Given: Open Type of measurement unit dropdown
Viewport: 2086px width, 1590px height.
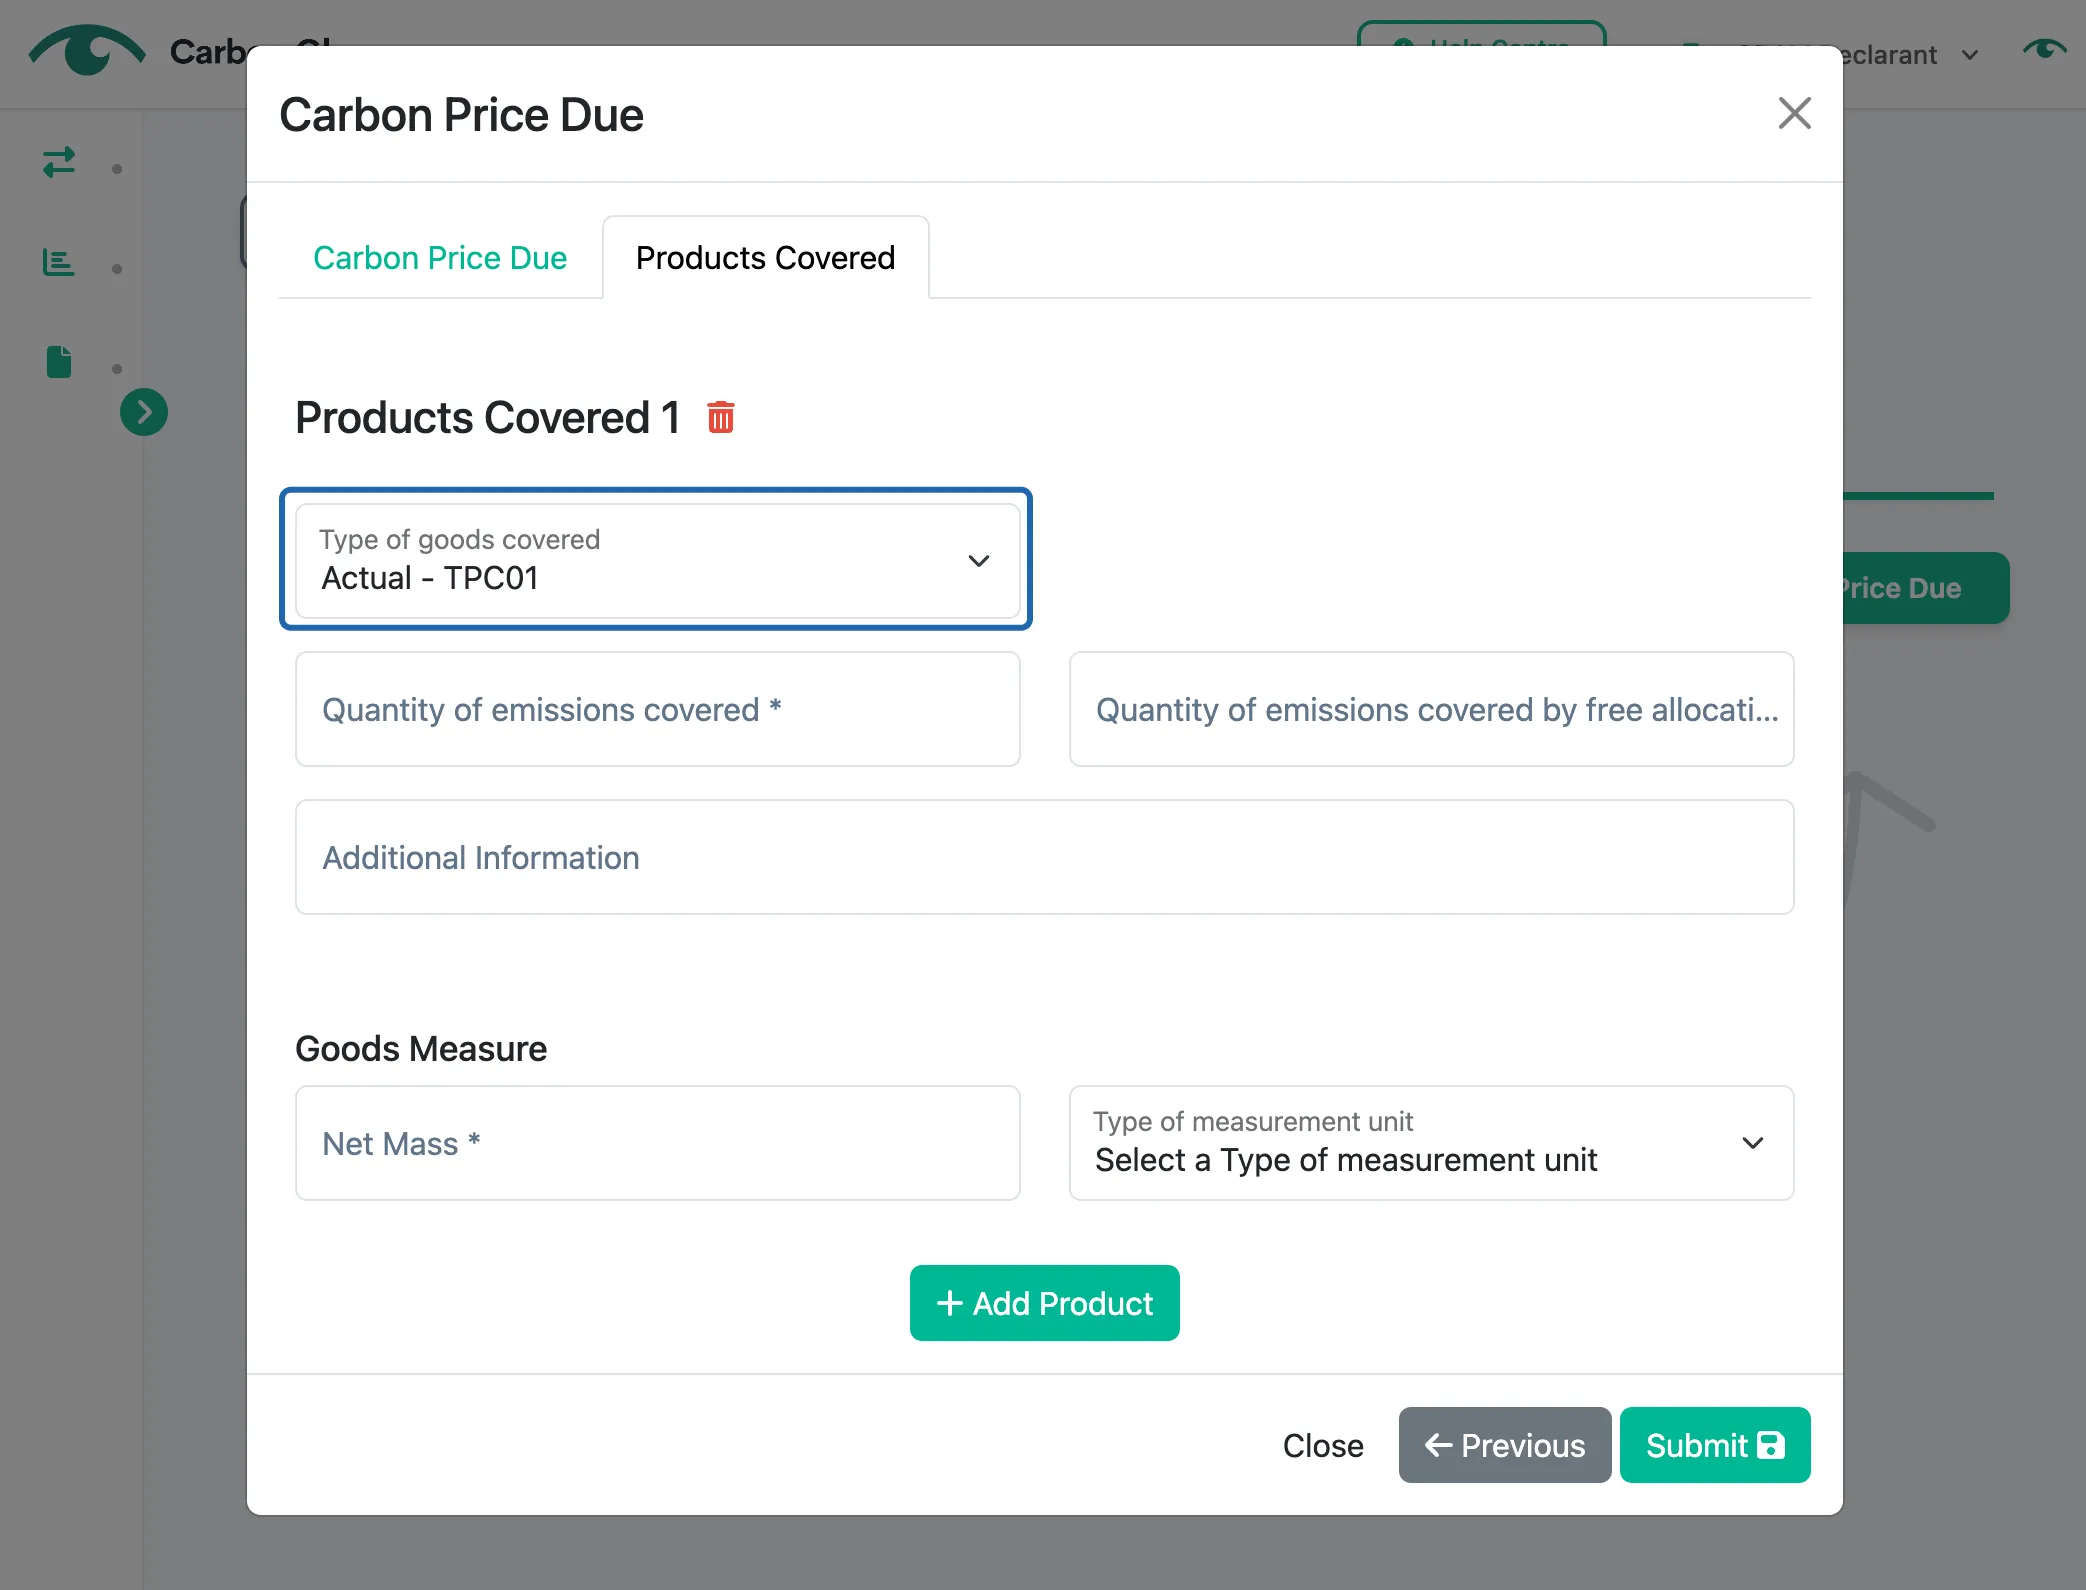Looking at the screenshot, I should tap(1431, 1143).
